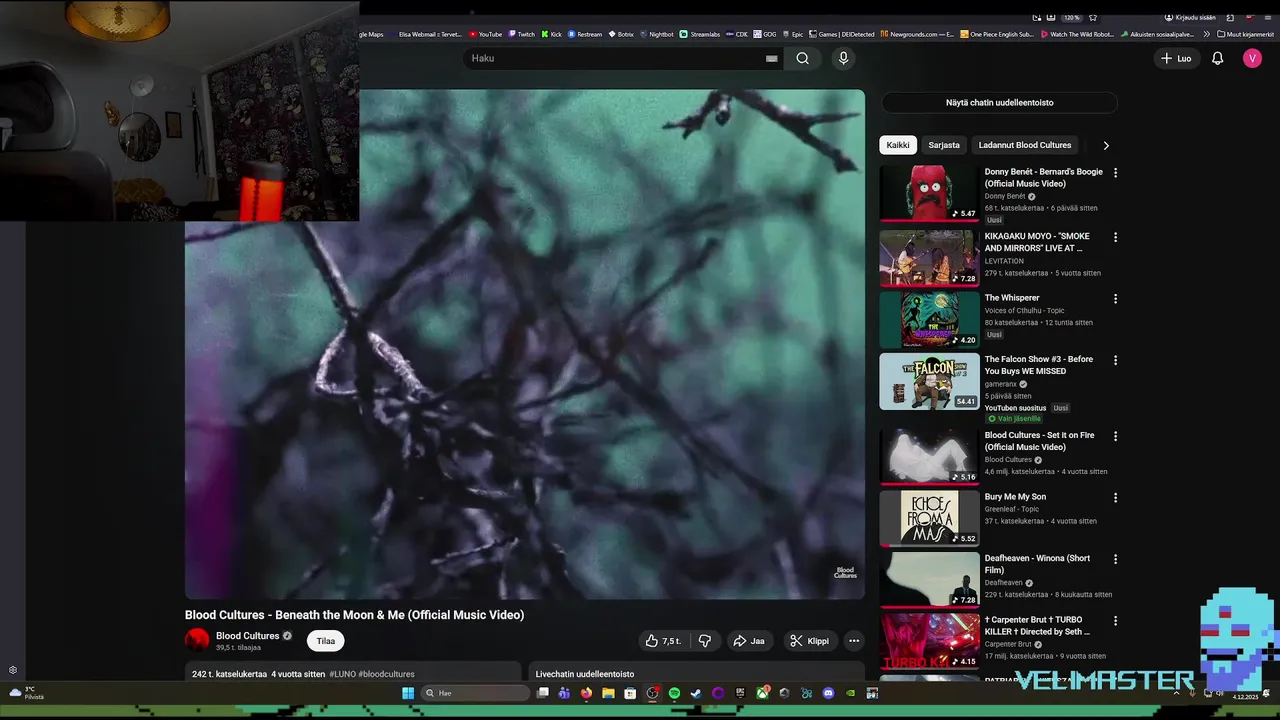Screen dimensions: 1280x720
Task: Click the #bloodcultures hashtag
Action: (x=386, y=674)
